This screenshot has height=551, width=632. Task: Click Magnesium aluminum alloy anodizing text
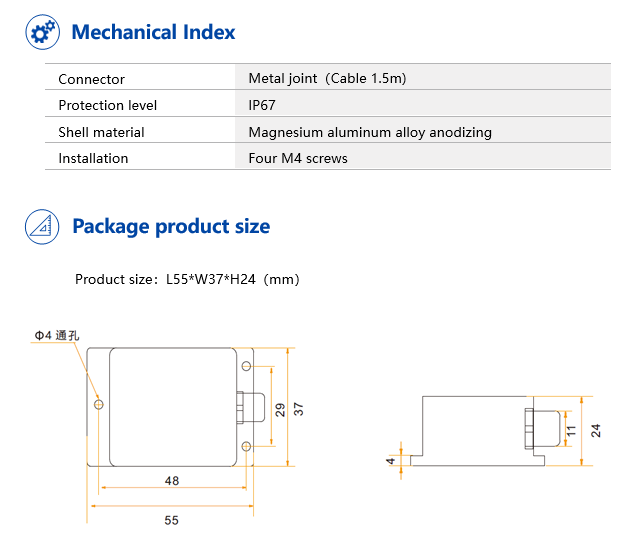pyautogui.click(x=370, y=132)
